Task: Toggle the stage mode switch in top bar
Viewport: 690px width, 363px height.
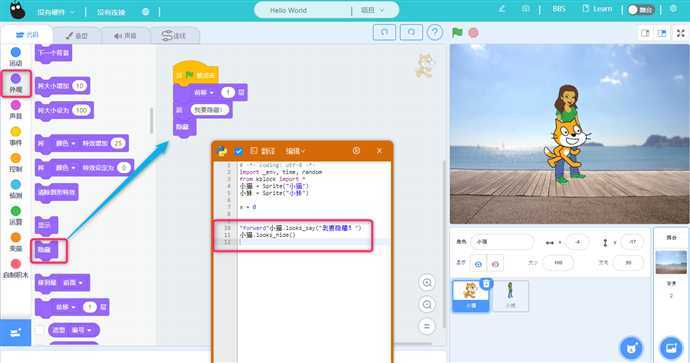Action: (x=641, y=10)
